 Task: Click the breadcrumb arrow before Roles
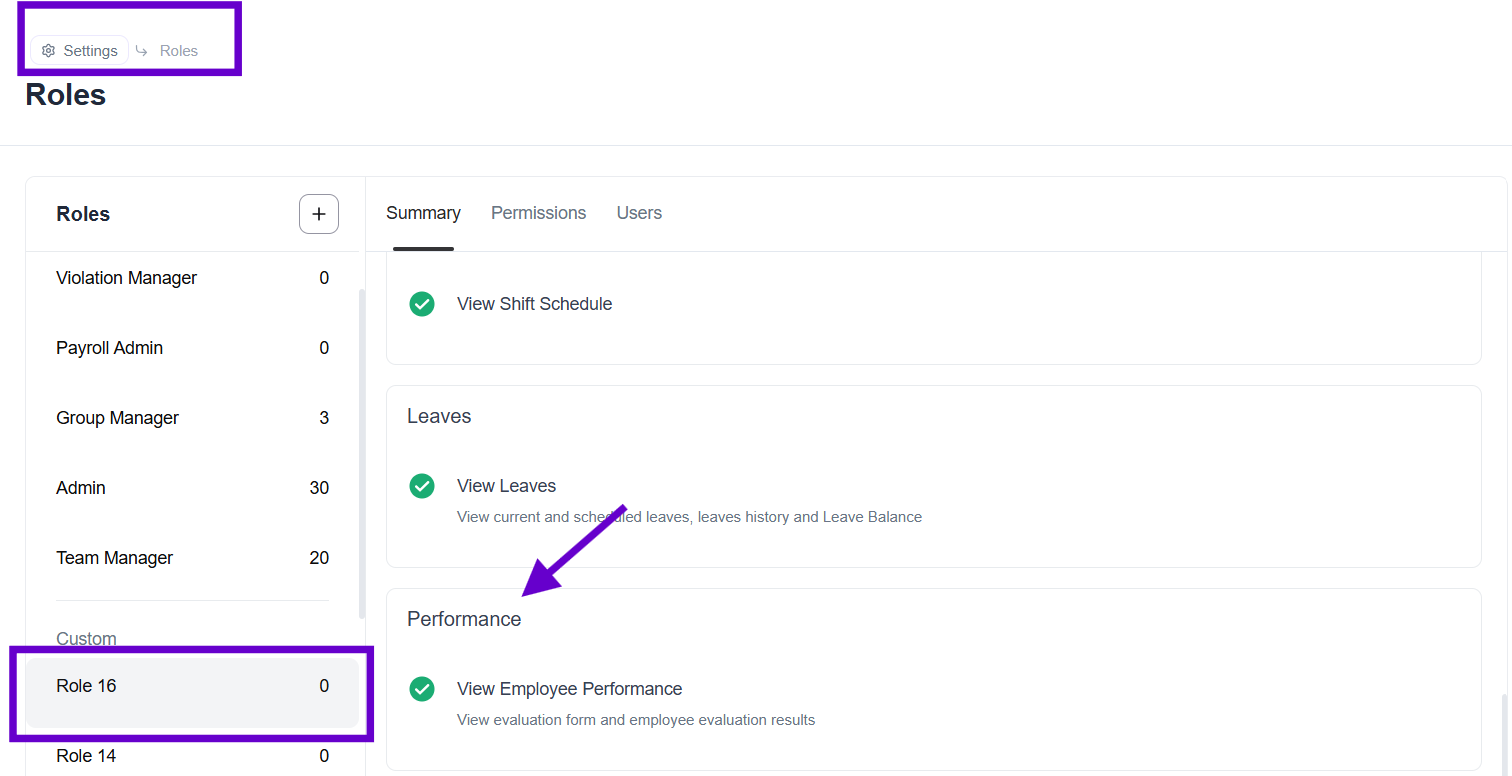[142, 51]
